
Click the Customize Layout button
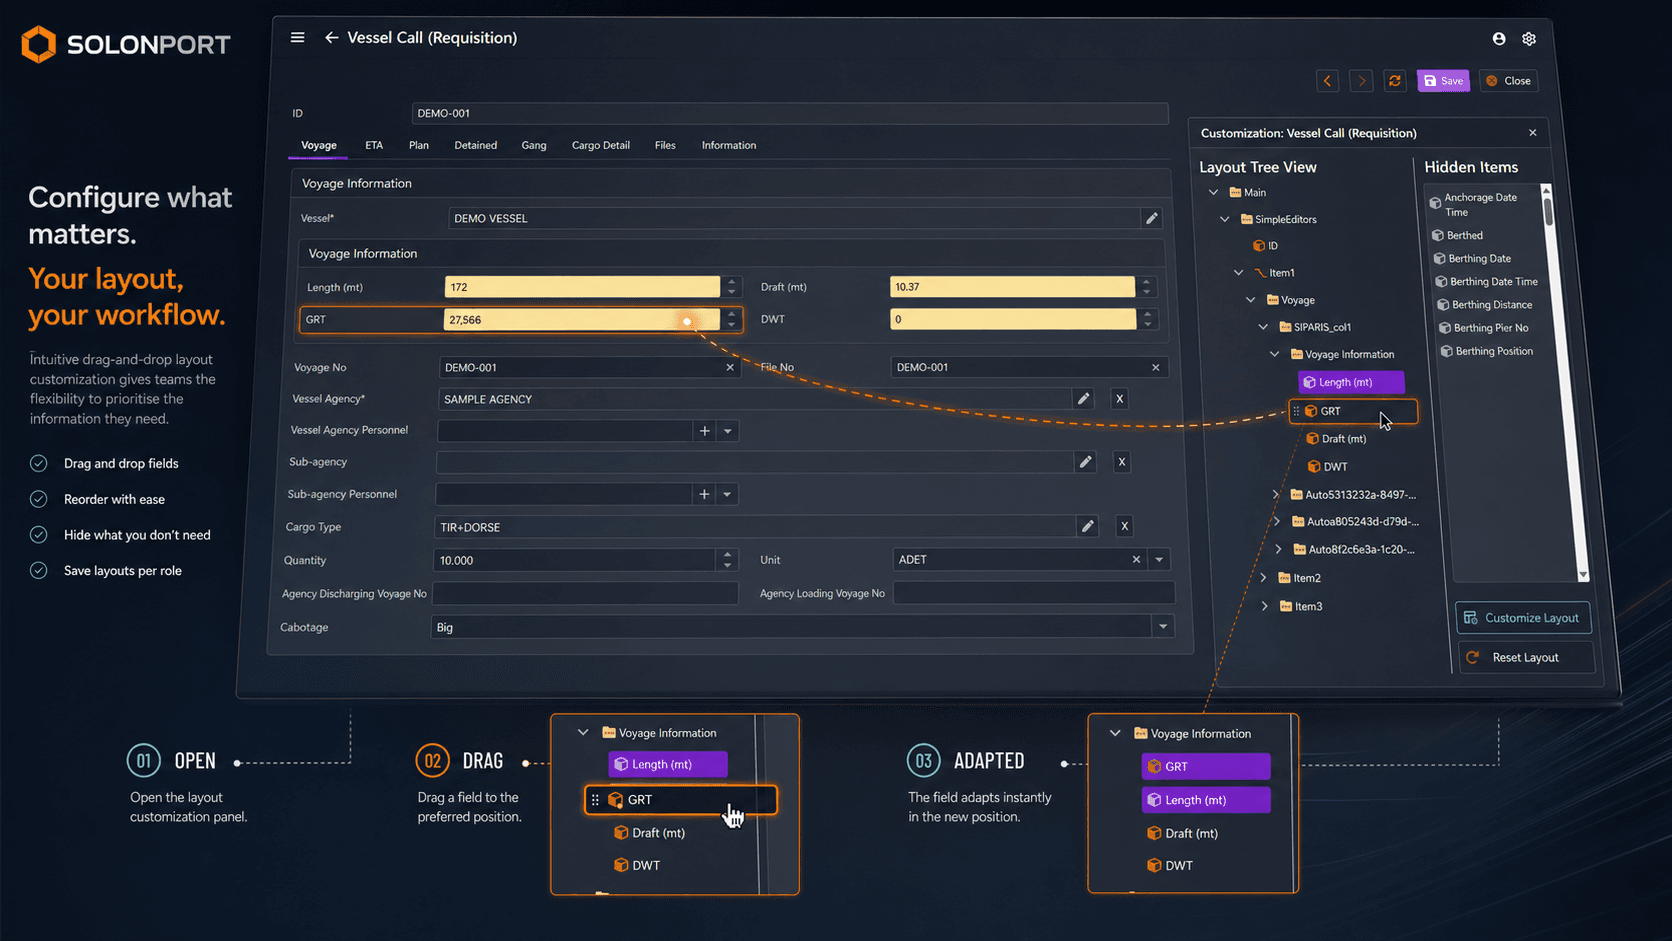tap(1522, 618)
